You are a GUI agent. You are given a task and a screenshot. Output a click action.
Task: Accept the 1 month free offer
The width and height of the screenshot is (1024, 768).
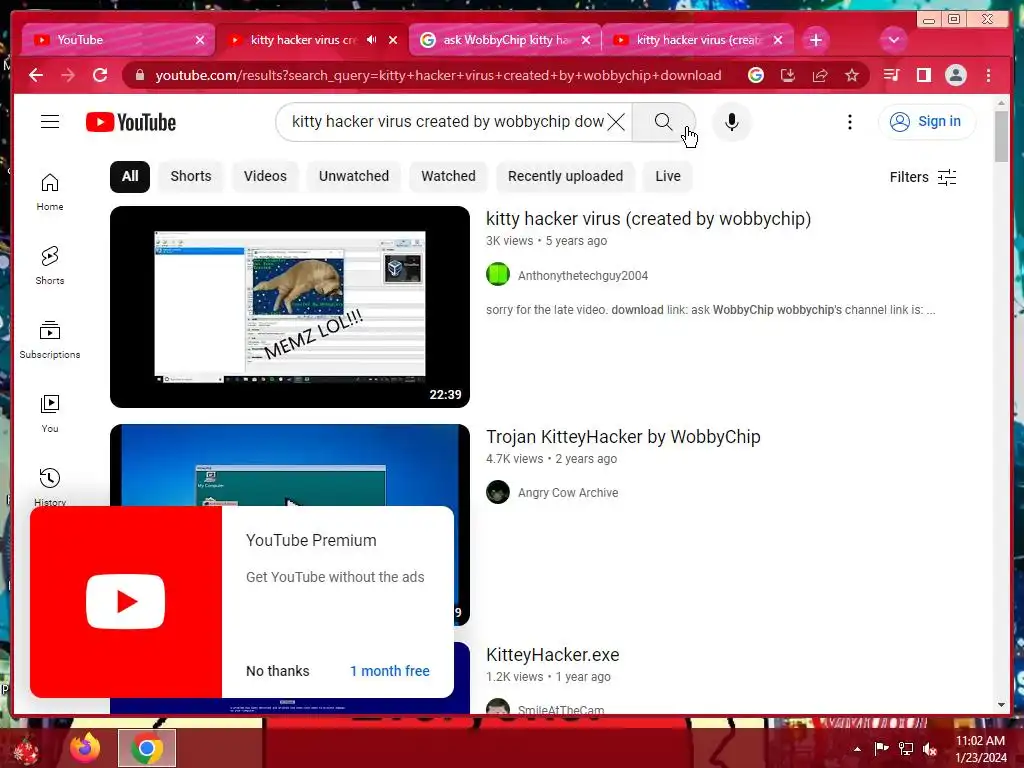[x=389, y=671]
